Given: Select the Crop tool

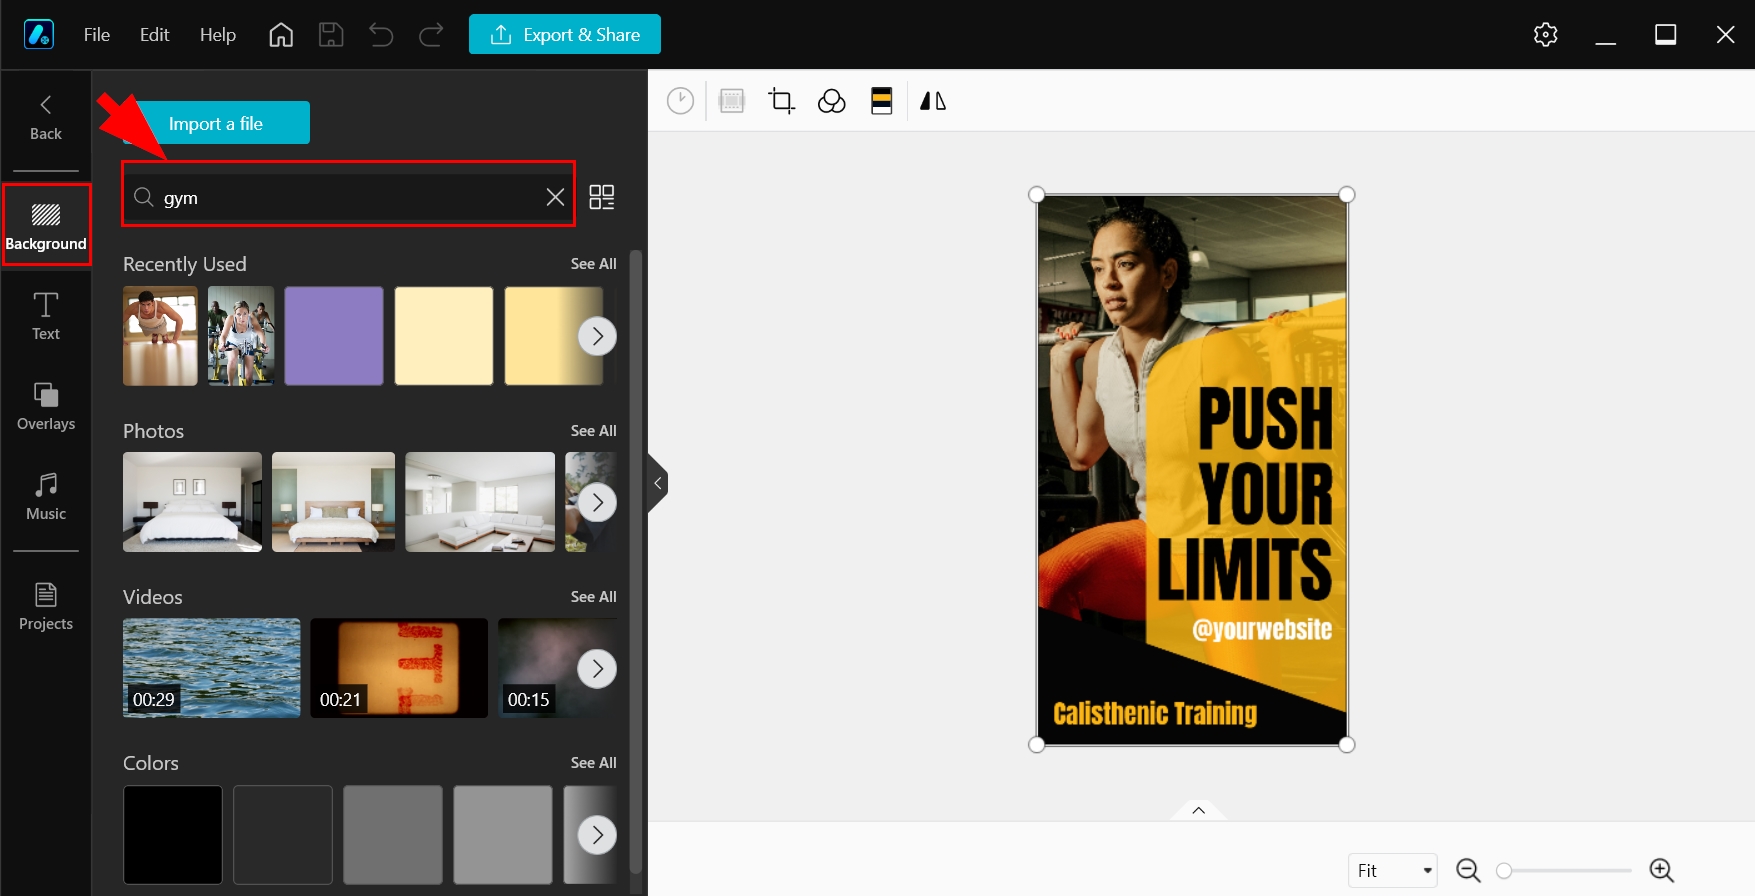Looking at the screenshot, I should (x=781, y=101).
